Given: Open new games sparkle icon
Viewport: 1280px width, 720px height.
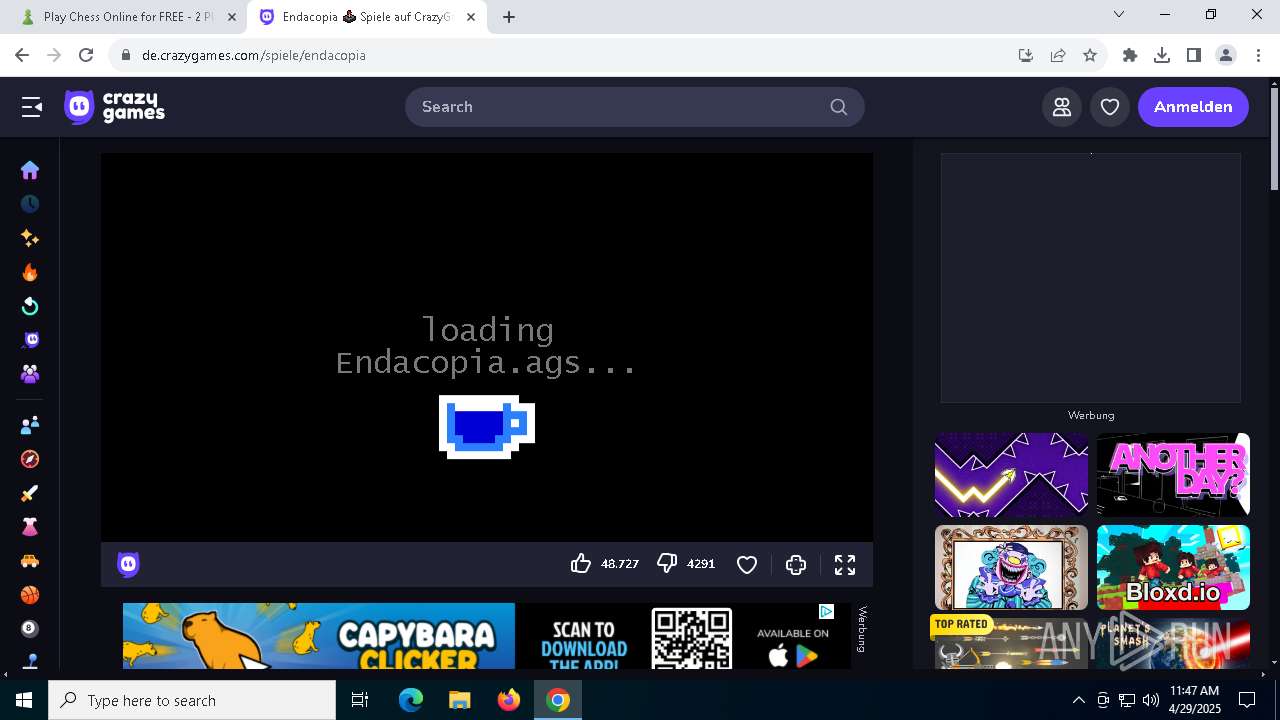Looking at the screenshot, I should (x=30, y=238).
